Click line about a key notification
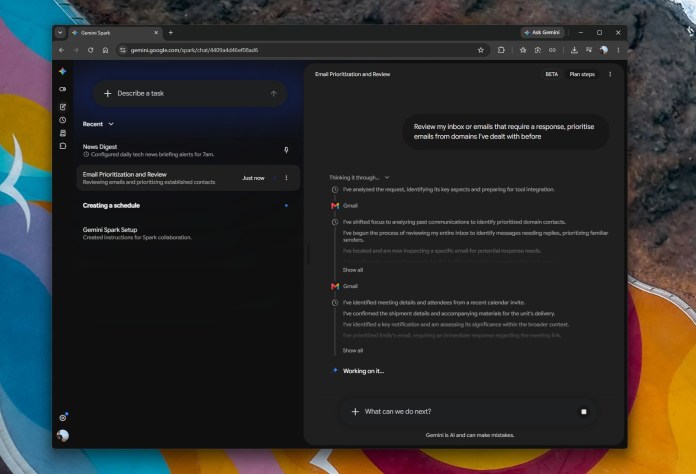 coord(455,324)
